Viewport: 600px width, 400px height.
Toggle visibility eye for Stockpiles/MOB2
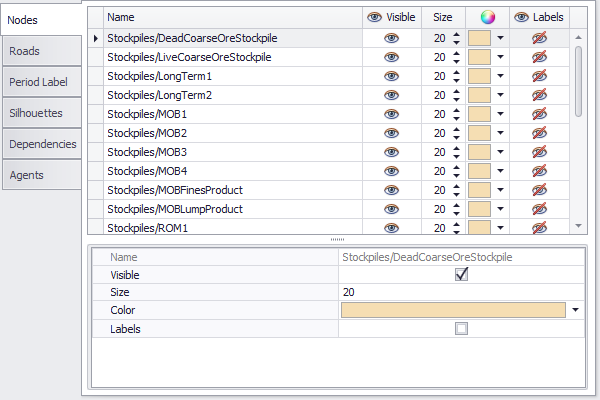point(391,133)
